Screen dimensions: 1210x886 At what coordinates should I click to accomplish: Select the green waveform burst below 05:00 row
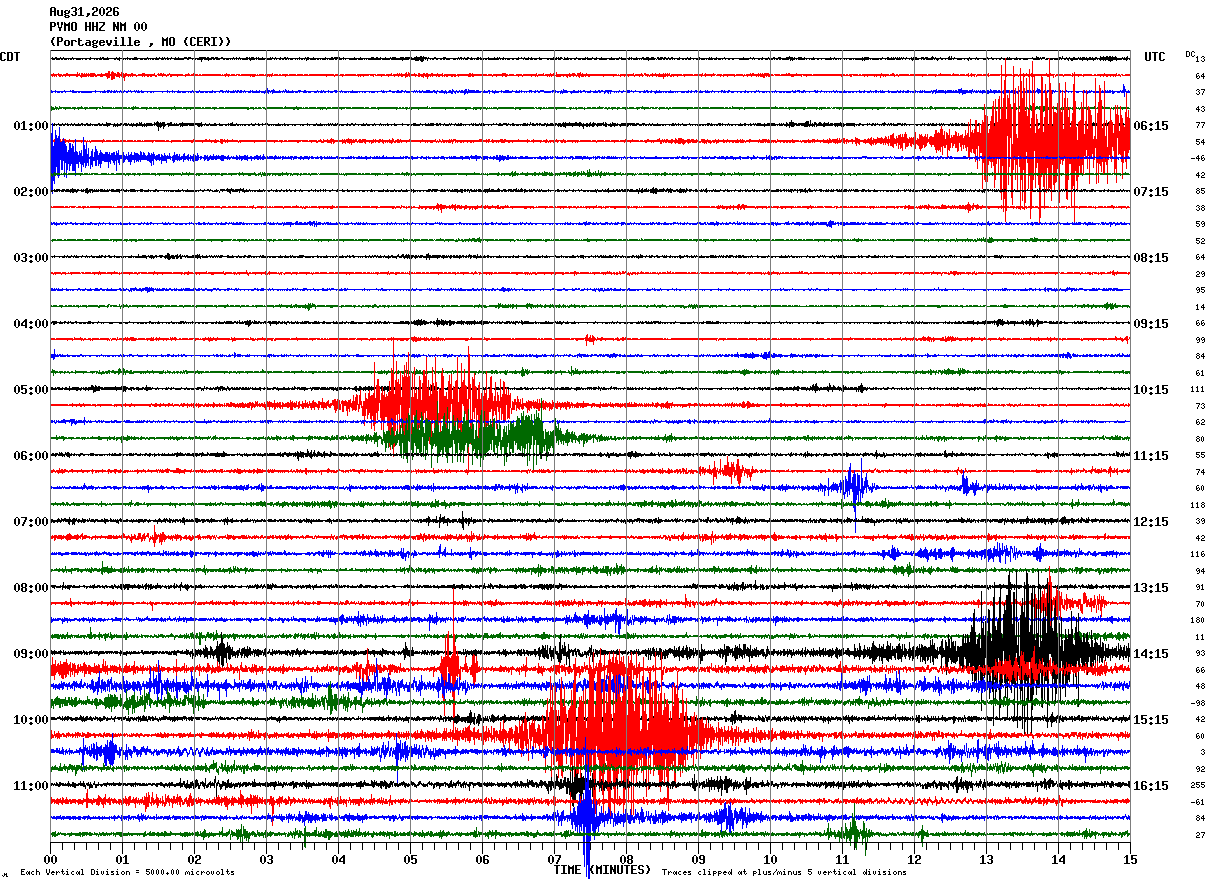(470, 437)
